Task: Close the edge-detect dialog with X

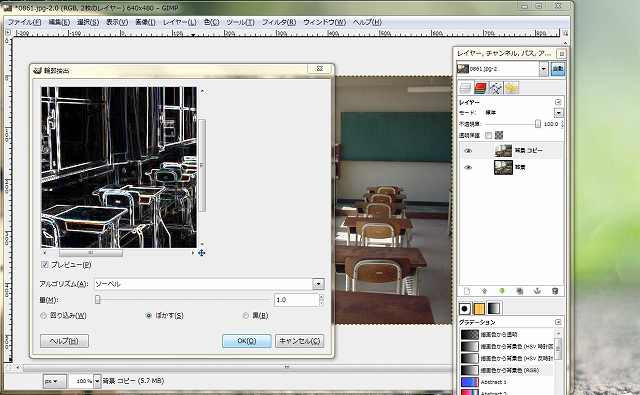Action: (320, 69)
